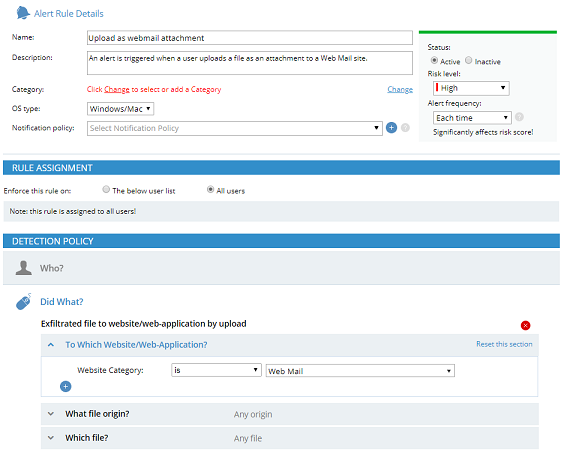Image resolution: width=564 pixels, height=451 pixels.
Task: Open the Risk level High dropdown
Action: 471,88
